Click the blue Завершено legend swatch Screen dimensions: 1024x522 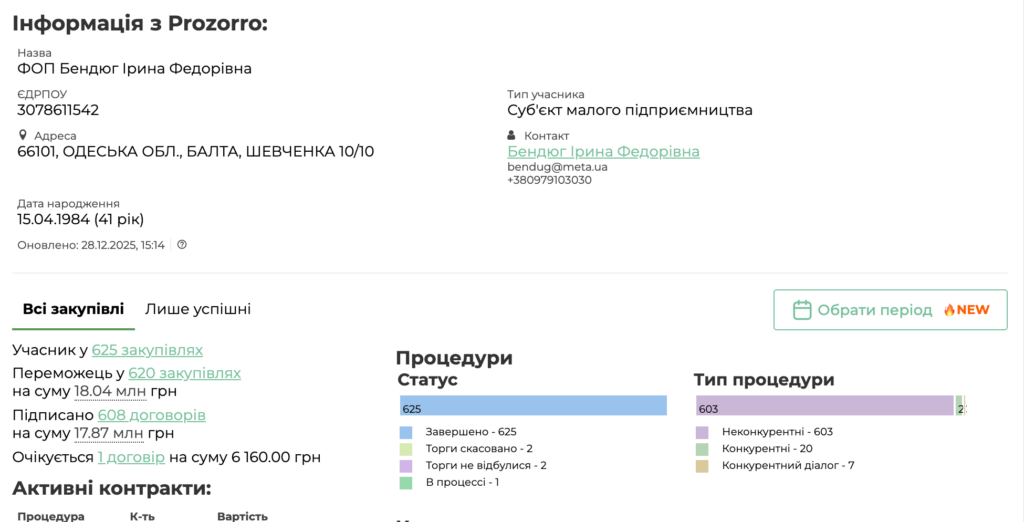coord(406,432)
